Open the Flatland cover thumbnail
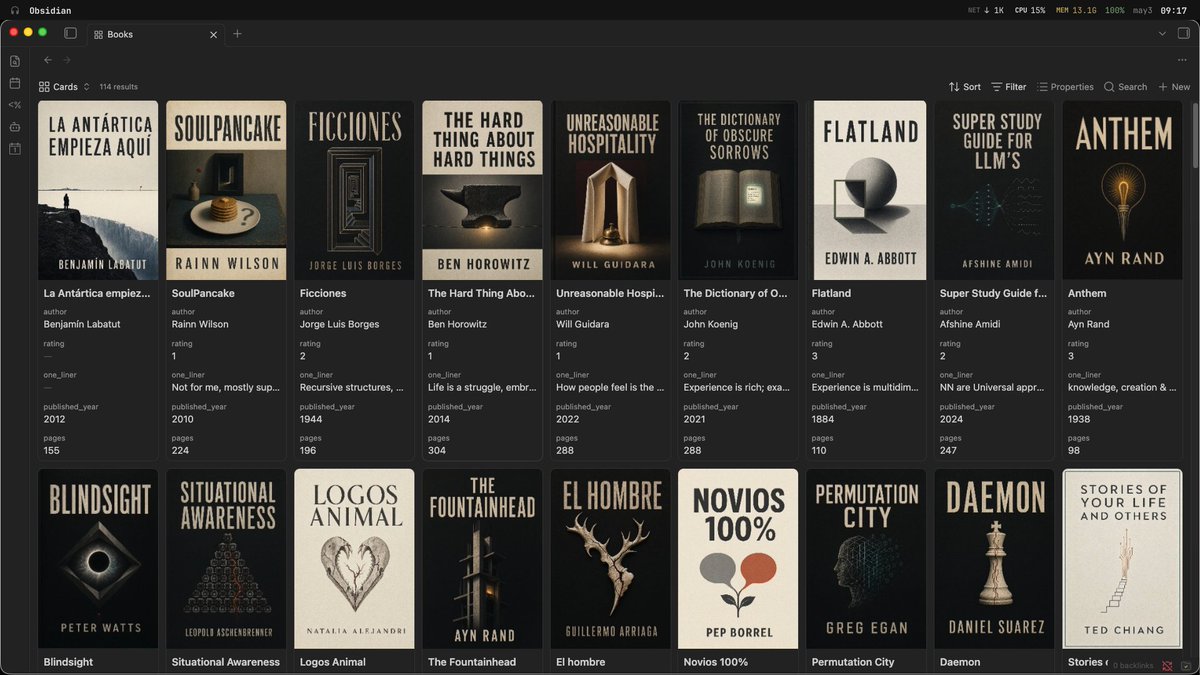 click(x=866, y=190)
